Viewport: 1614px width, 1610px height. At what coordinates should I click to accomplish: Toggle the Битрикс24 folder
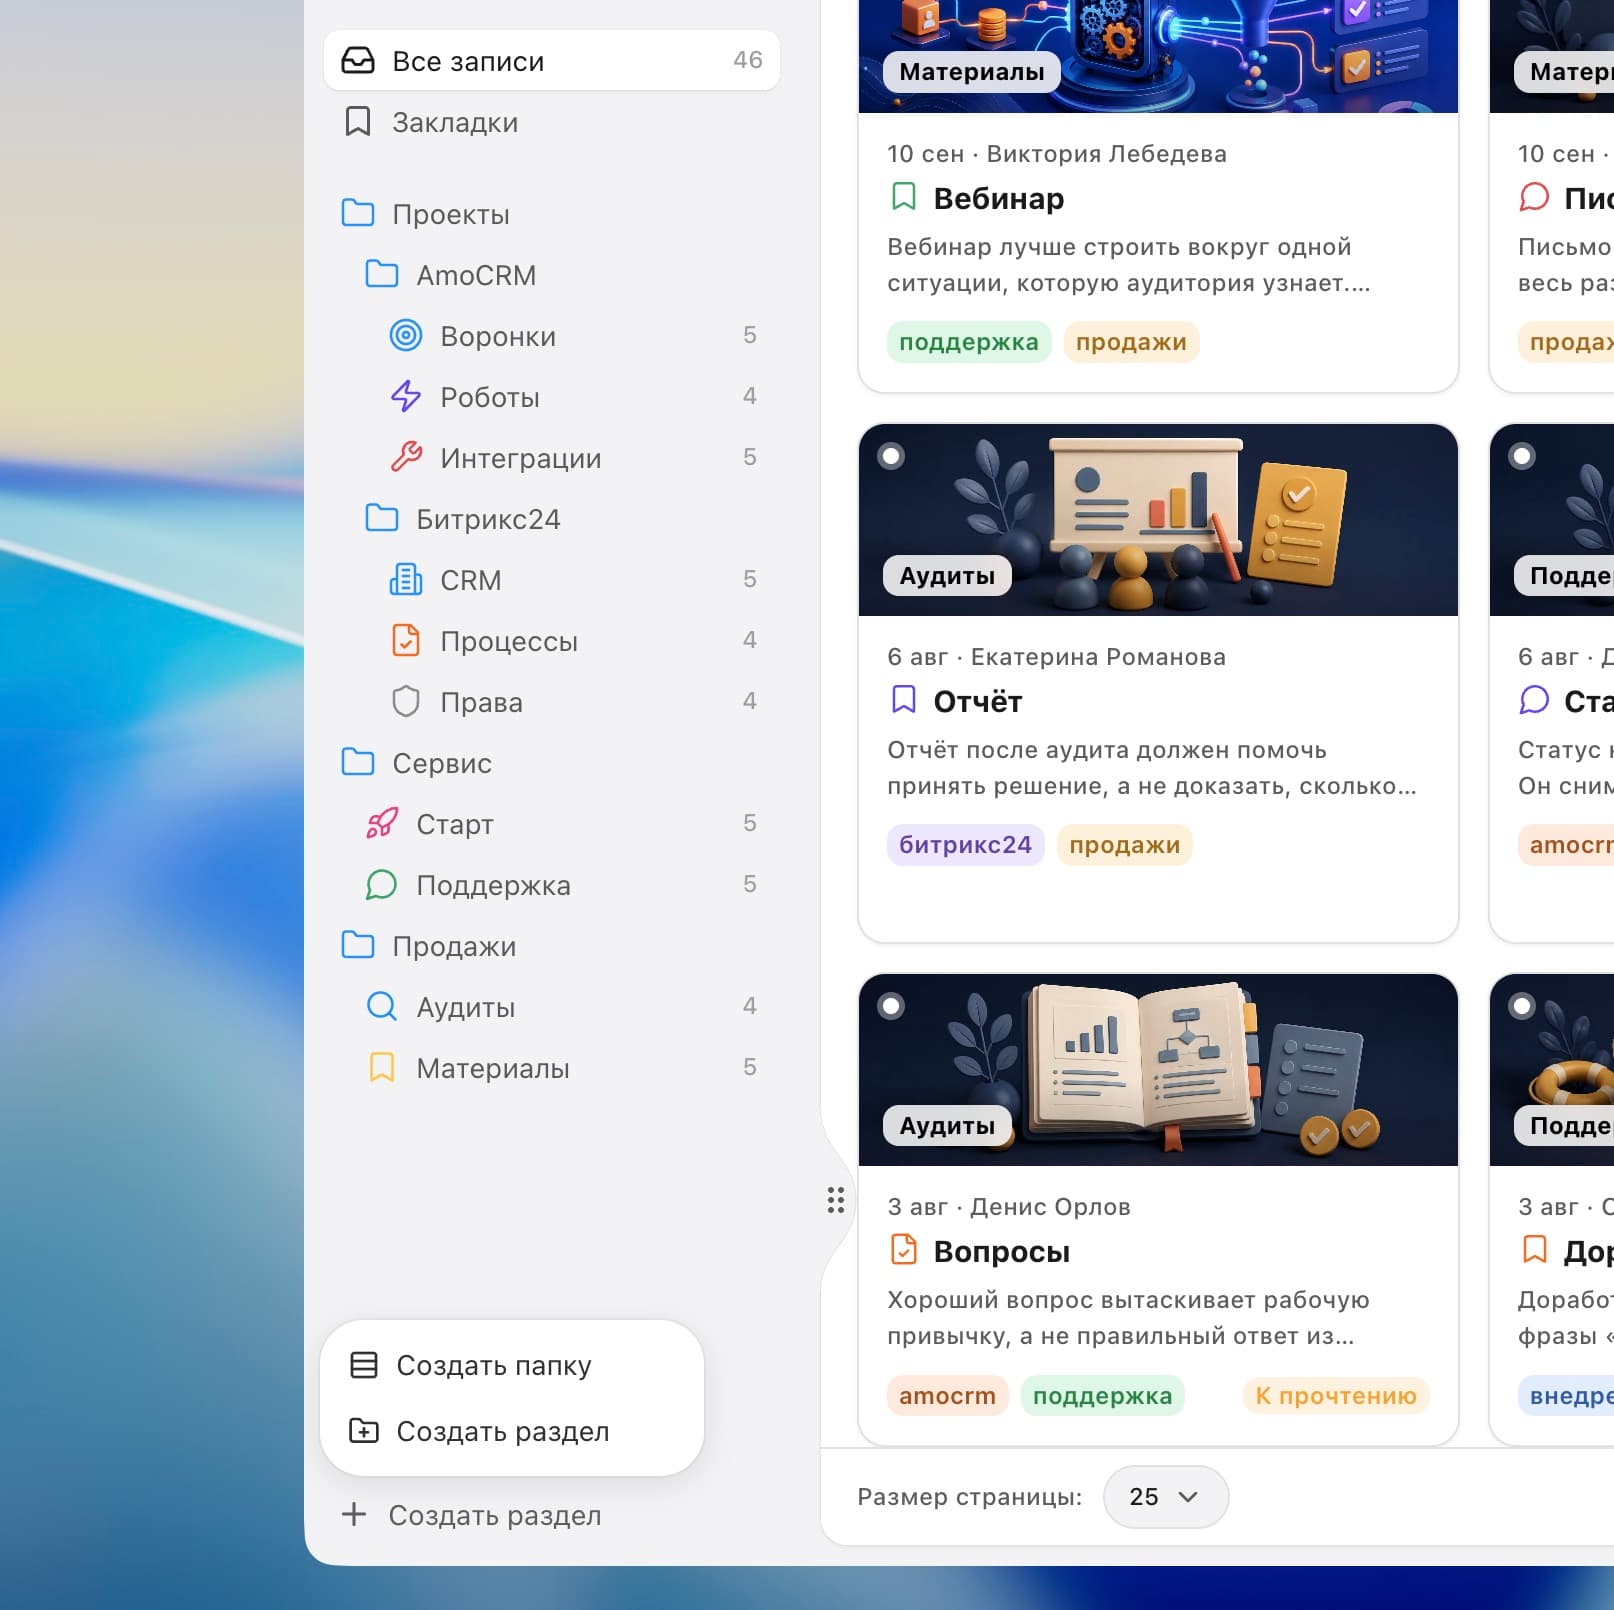click(551, 519)
